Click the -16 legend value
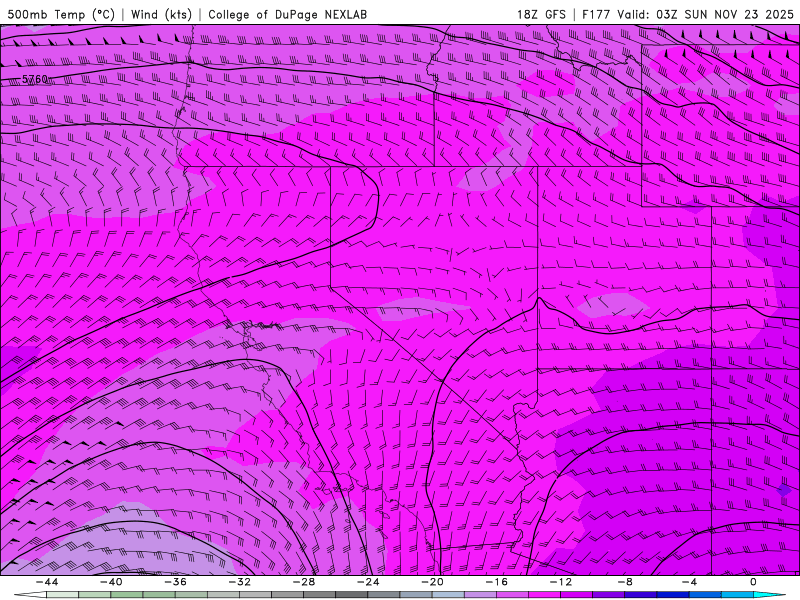800x600 pixels. coord(496,582)
